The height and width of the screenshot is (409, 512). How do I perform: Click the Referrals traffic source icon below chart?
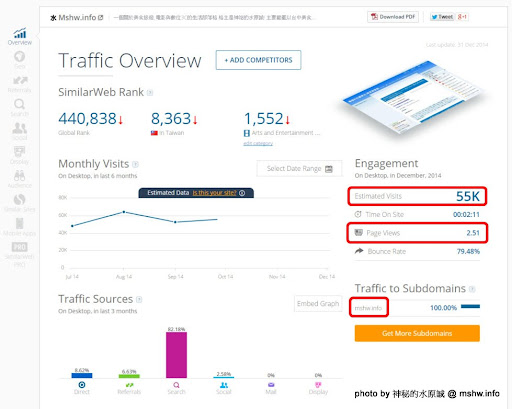coord(129,385)
